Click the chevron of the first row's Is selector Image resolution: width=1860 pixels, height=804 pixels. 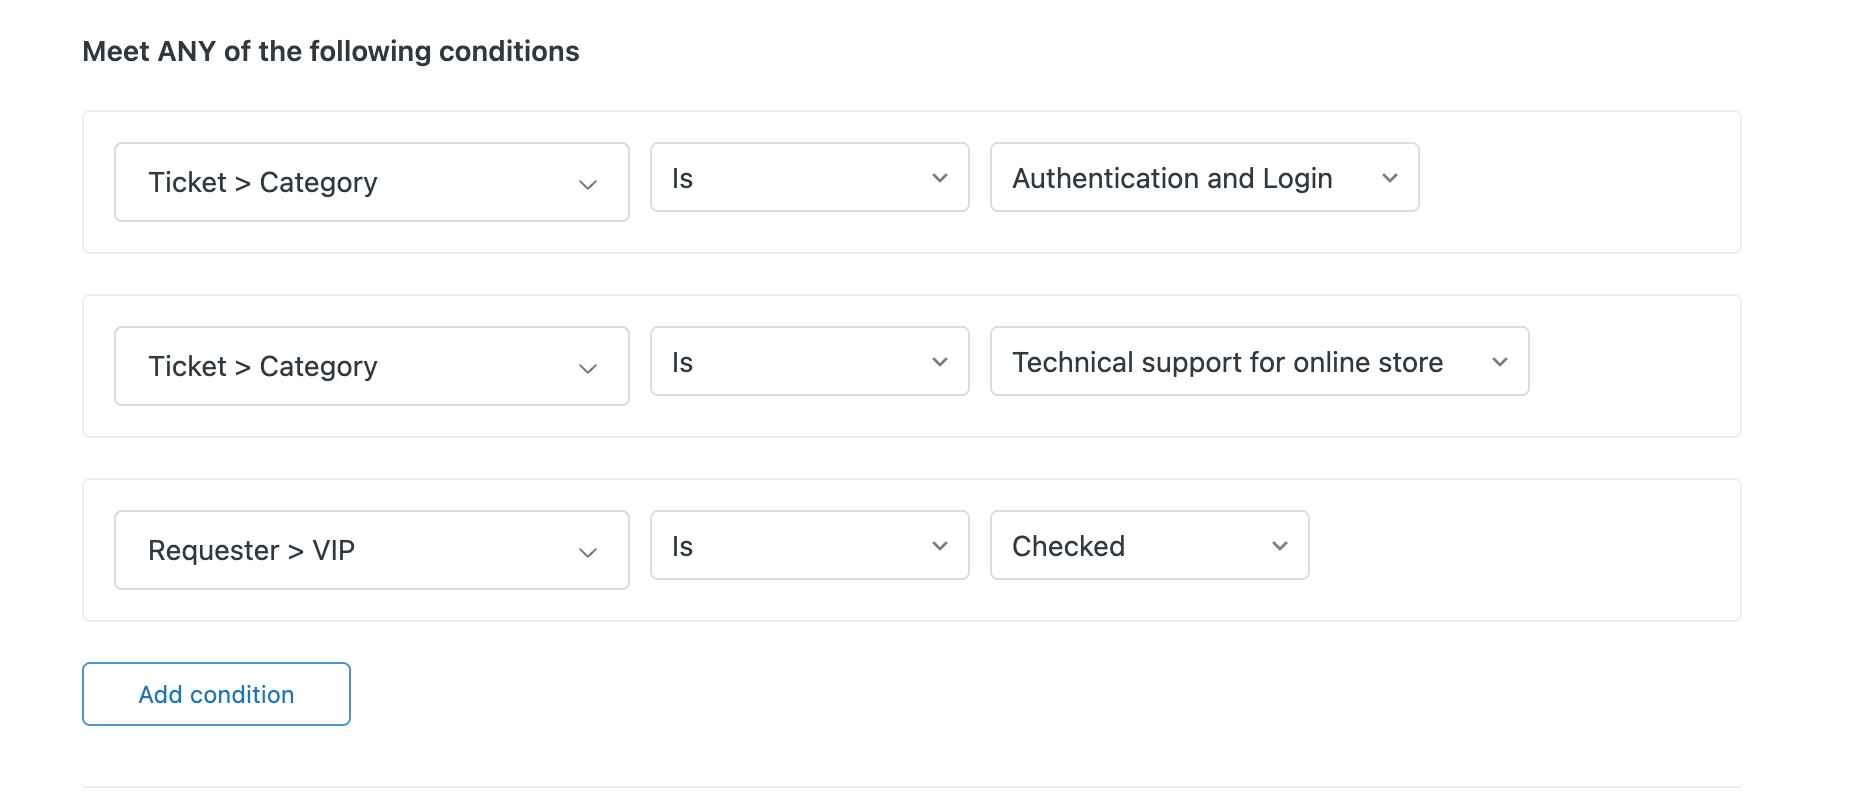pos(940,178)
